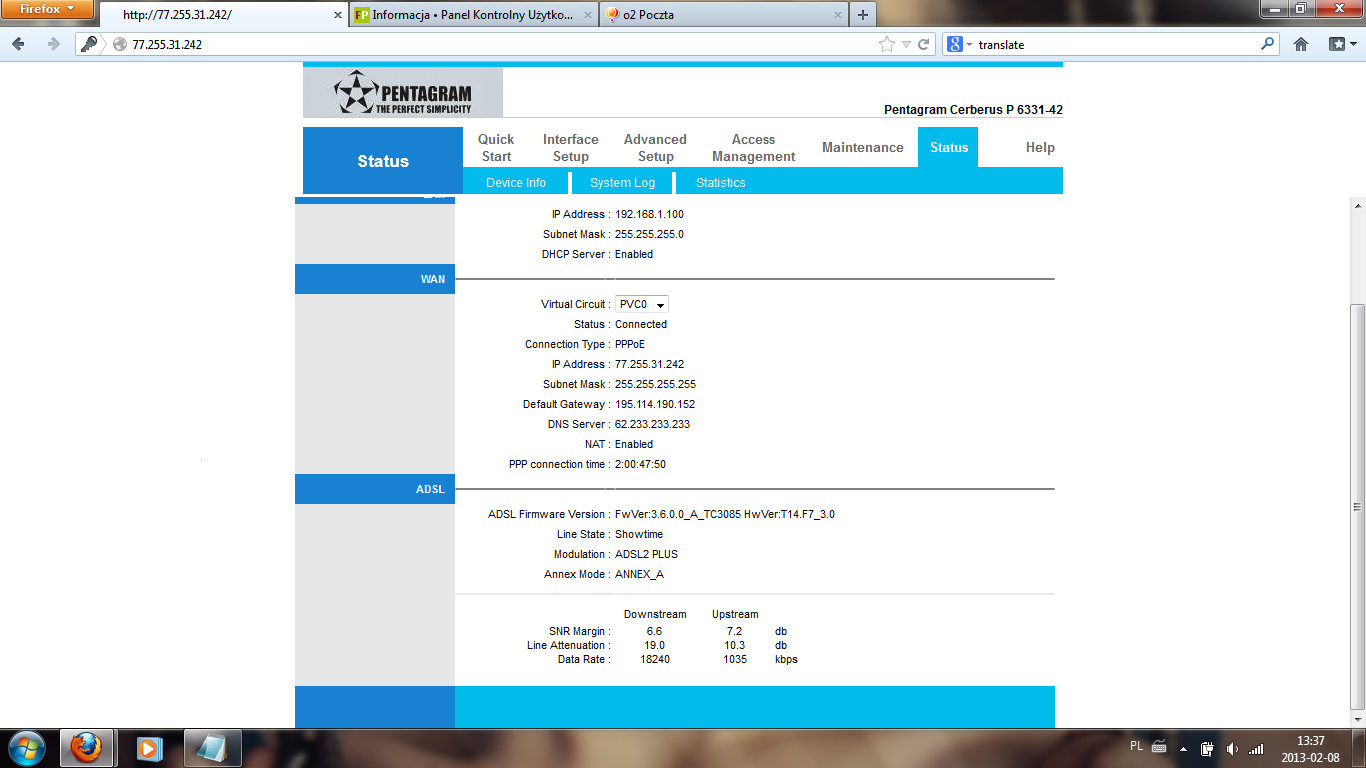The width and height of the screenshot is (1366, 768).
Task: Click the volume icon in system tray
Action: 1232,748
